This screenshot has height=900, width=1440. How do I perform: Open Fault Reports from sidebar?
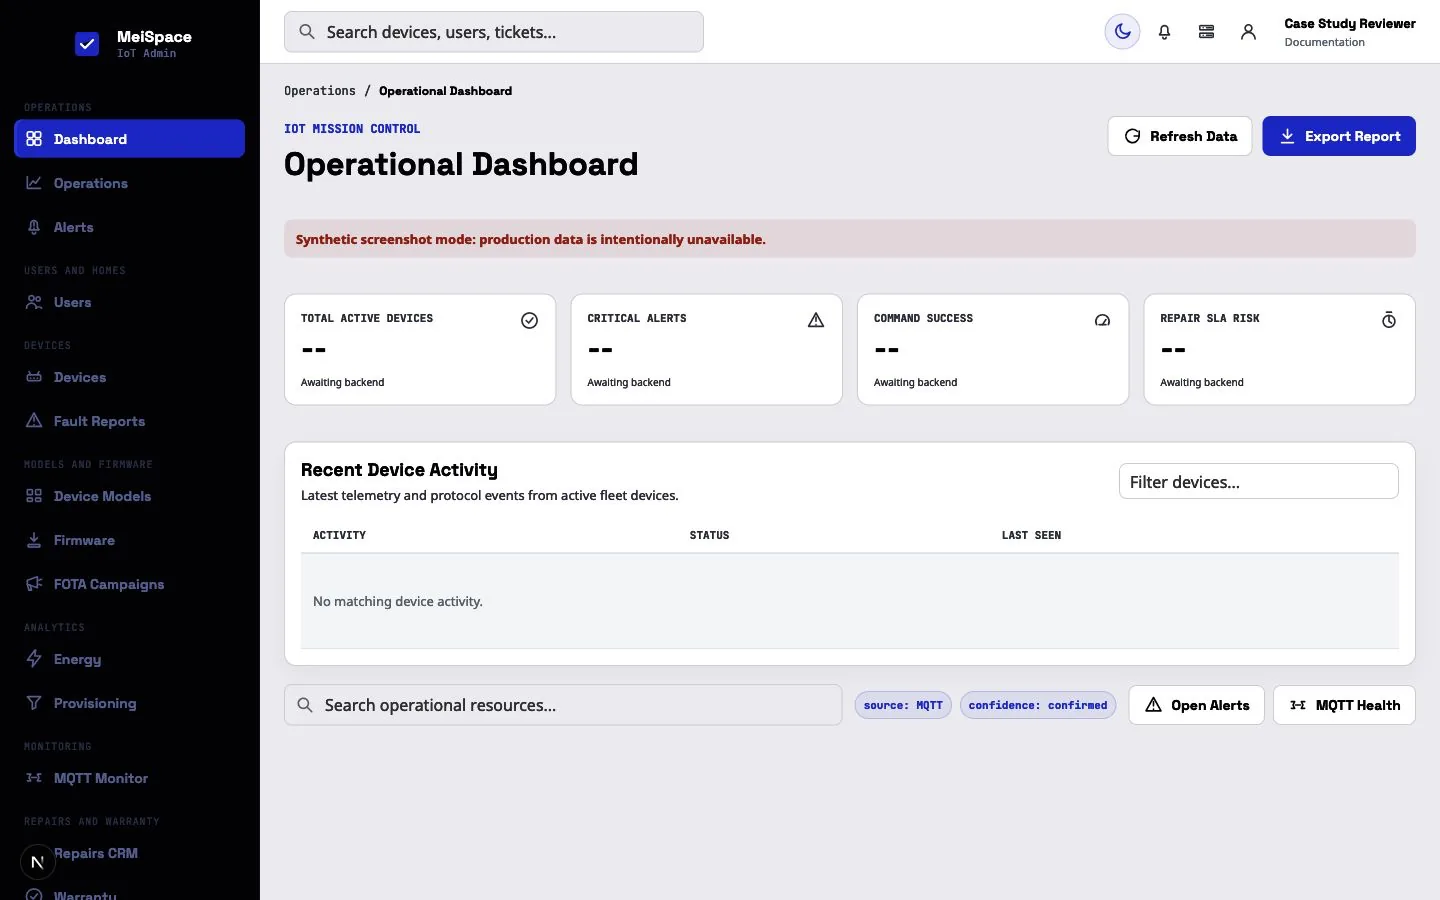point(129,421)
